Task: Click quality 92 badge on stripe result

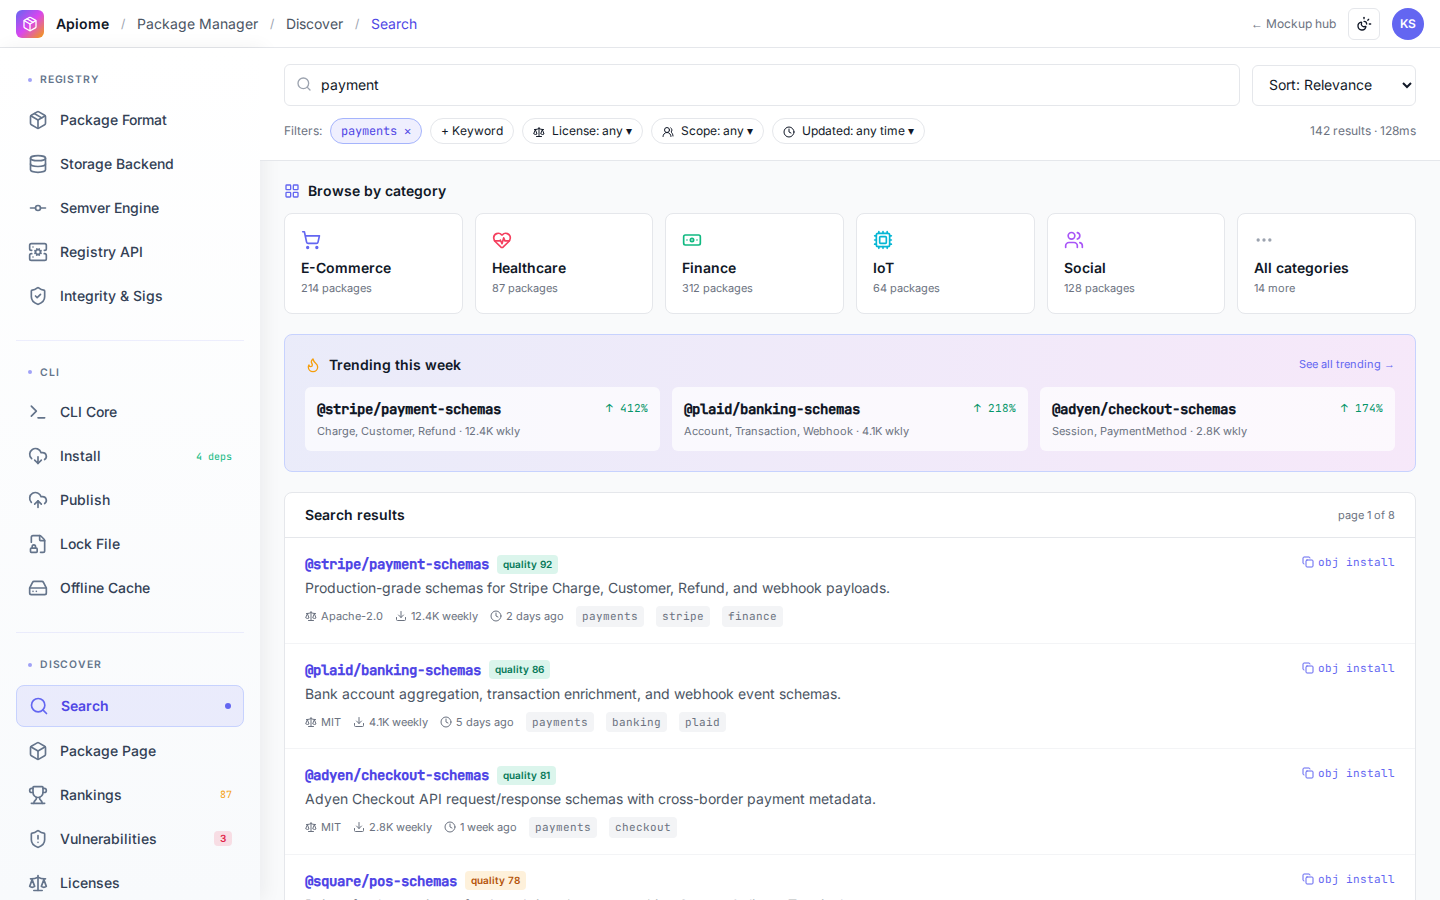Action: click(x=527, y=564)
